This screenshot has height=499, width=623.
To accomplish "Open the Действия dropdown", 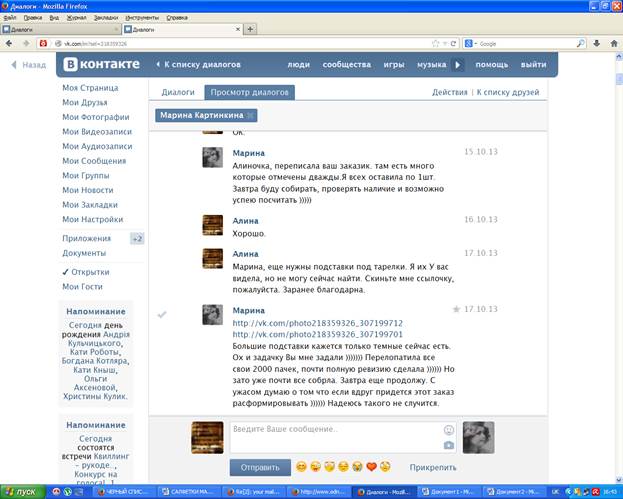I will 450,92.
